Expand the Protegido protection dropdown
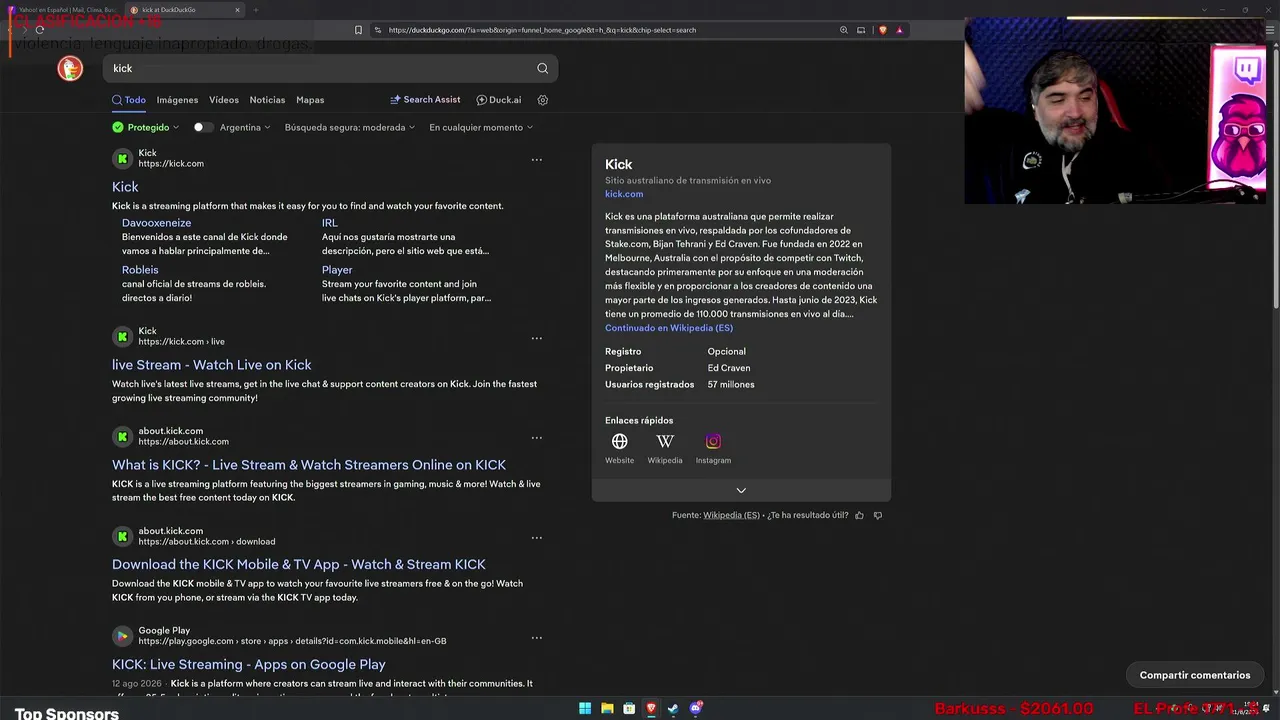The height and width of the screenshot is (720, 1280). click(x=146, y=127)
